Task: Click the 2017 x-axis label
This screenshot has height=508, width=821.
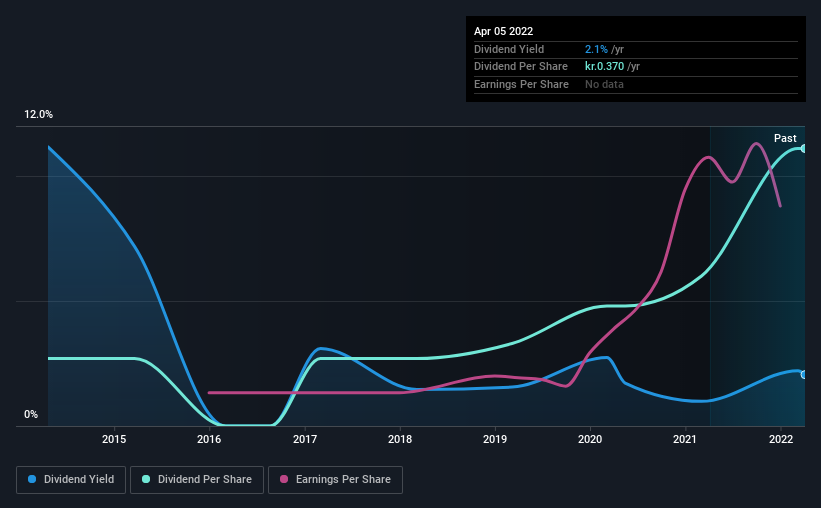Action: point(305,439)
